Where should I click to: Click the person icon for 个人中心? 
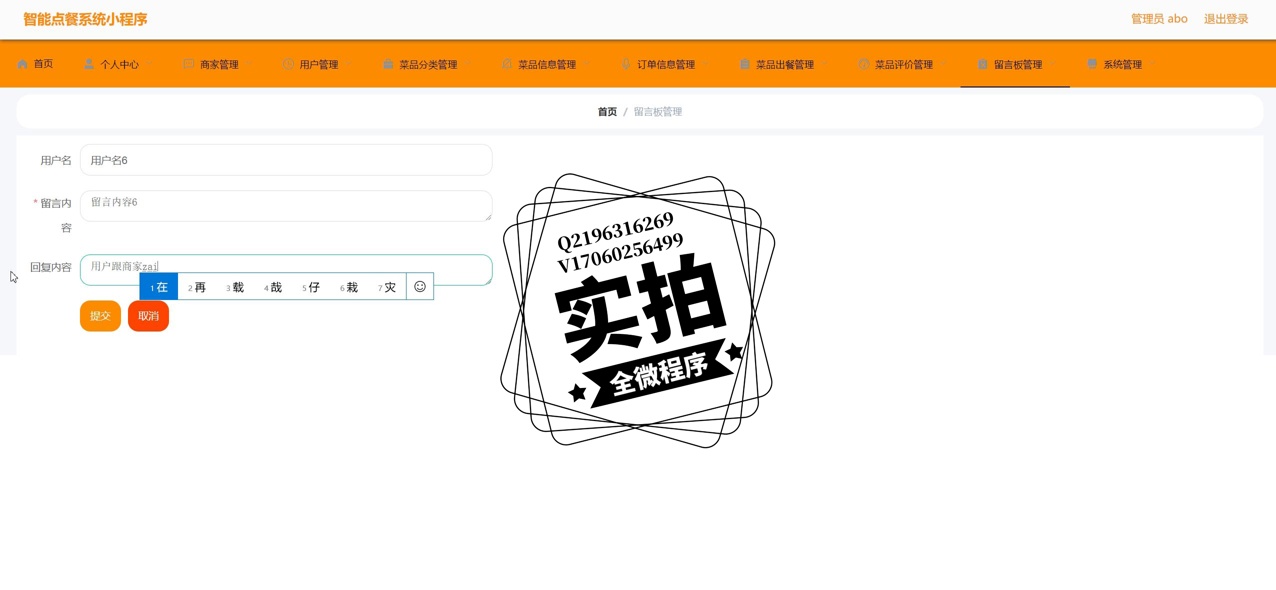click(x=89, y=64)
